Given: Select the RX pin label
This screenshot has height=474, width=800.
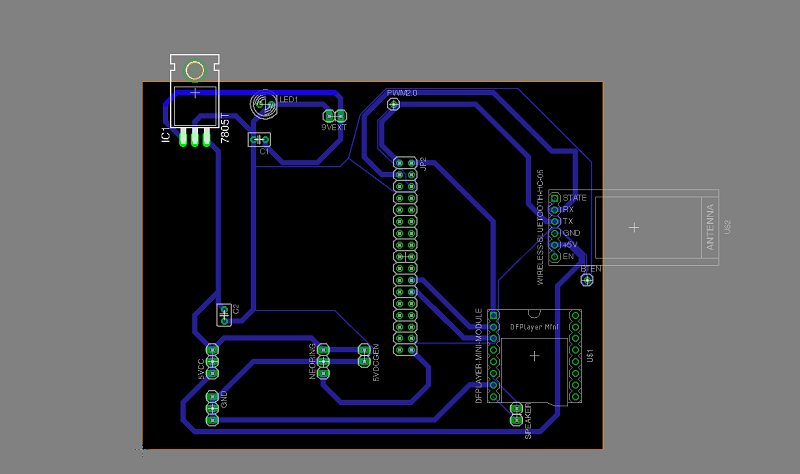Looking at the screenshot, I should (x=568, y=210).
